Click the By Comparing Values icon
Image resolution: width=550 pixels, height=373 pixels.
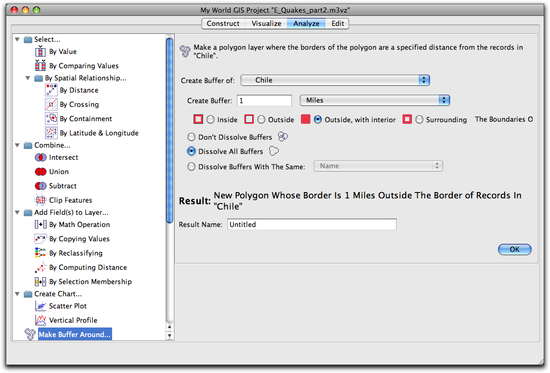[40, 66]
